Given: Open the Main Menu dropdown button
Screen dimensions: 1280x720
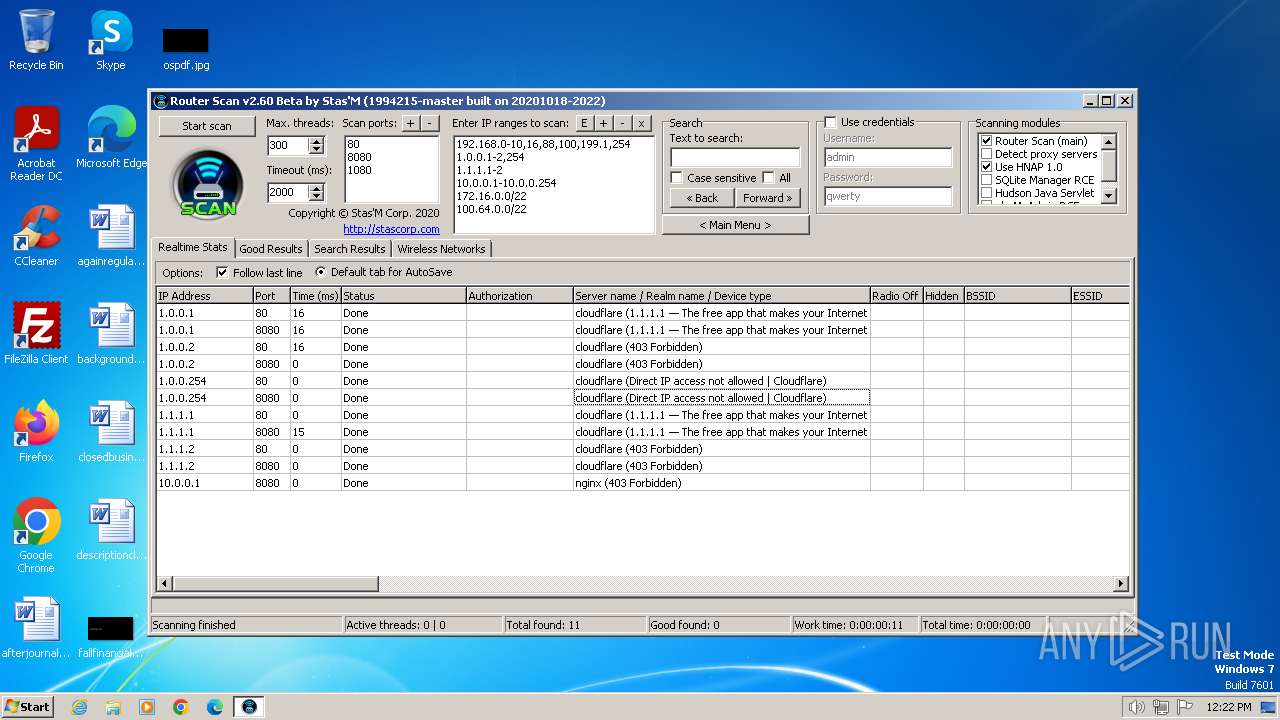Looking at the screenshot, I should coord(735,225).
